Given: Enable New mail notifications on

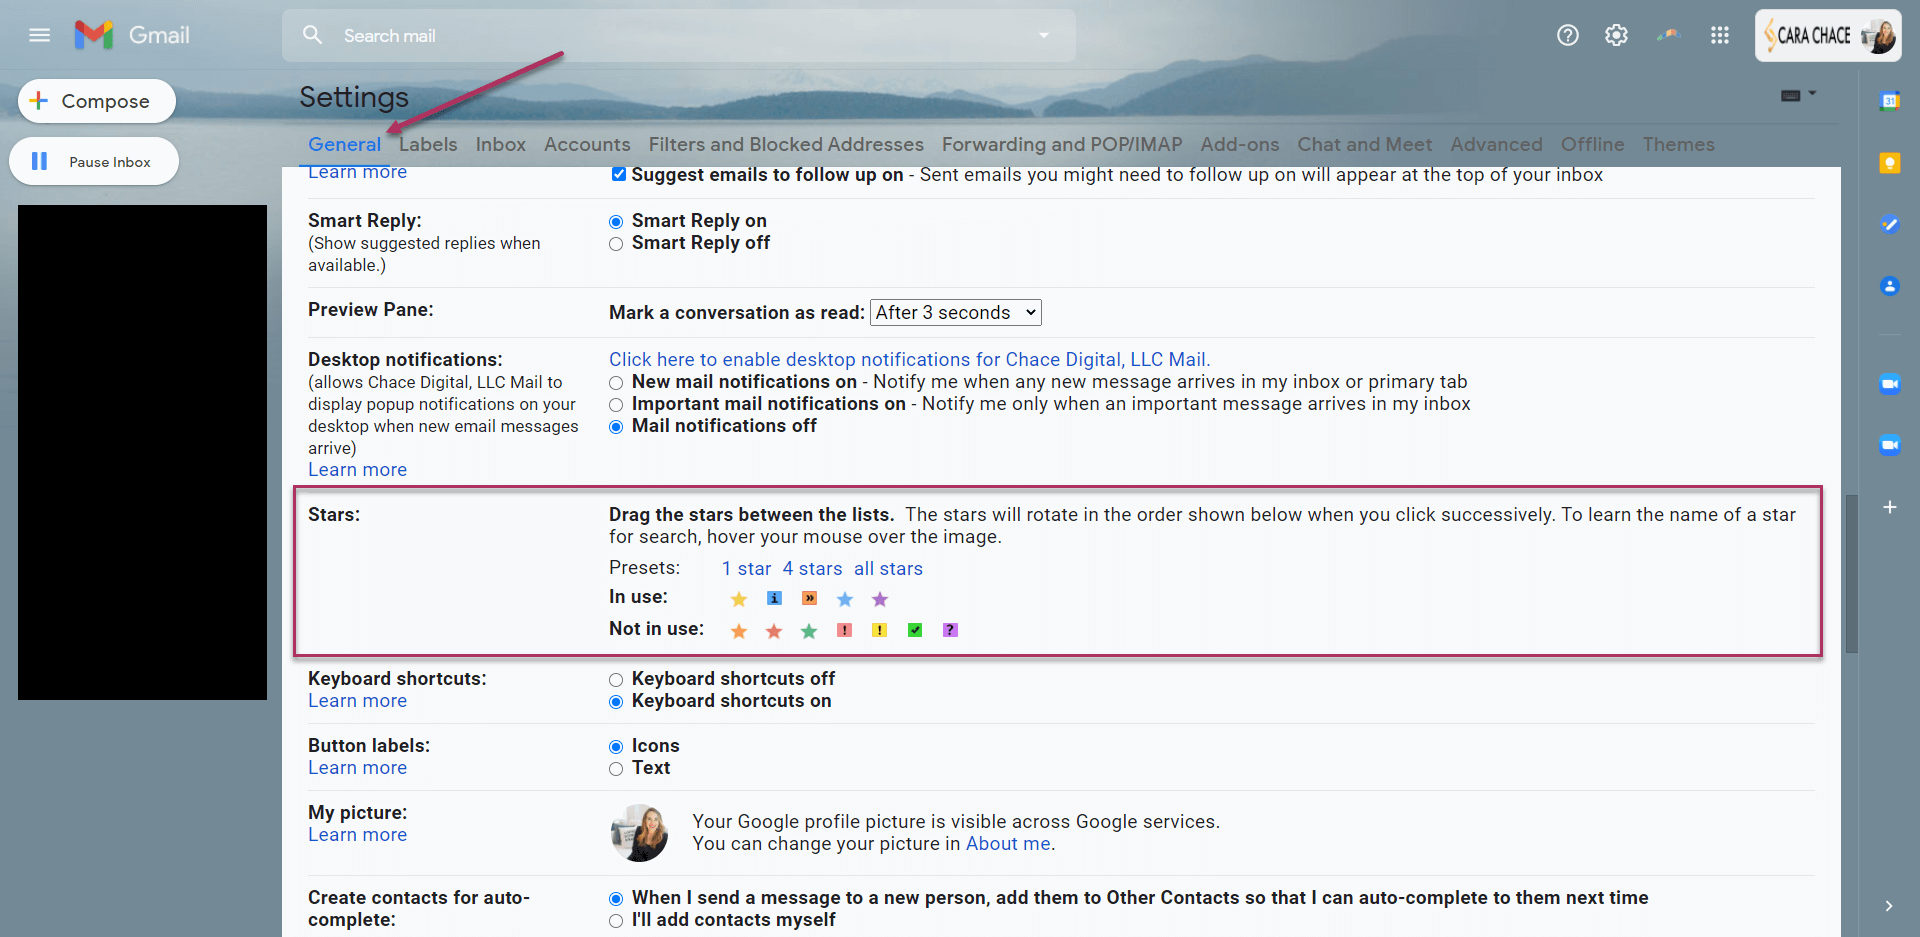Looking at the screenshot, I should [x=616, y=383].
